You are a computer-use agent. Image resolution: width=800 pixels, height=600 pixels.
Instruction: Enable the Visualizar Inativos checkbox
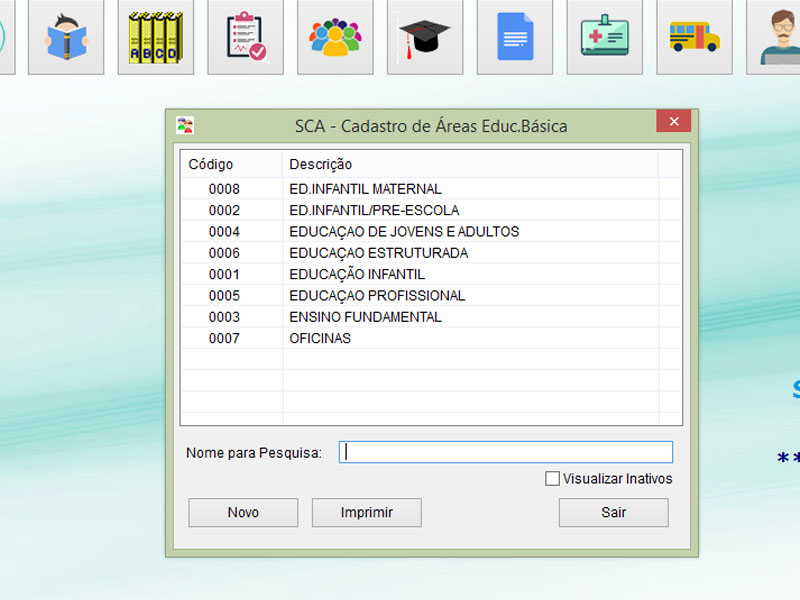[552, 479]
